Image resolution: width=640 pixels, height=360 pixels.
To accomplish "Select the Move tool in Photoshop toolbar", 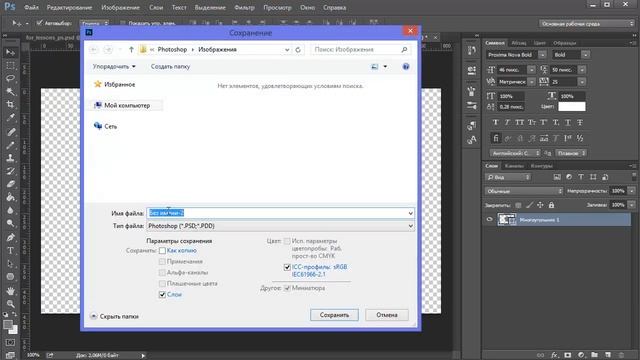I will tap(10, 52).
